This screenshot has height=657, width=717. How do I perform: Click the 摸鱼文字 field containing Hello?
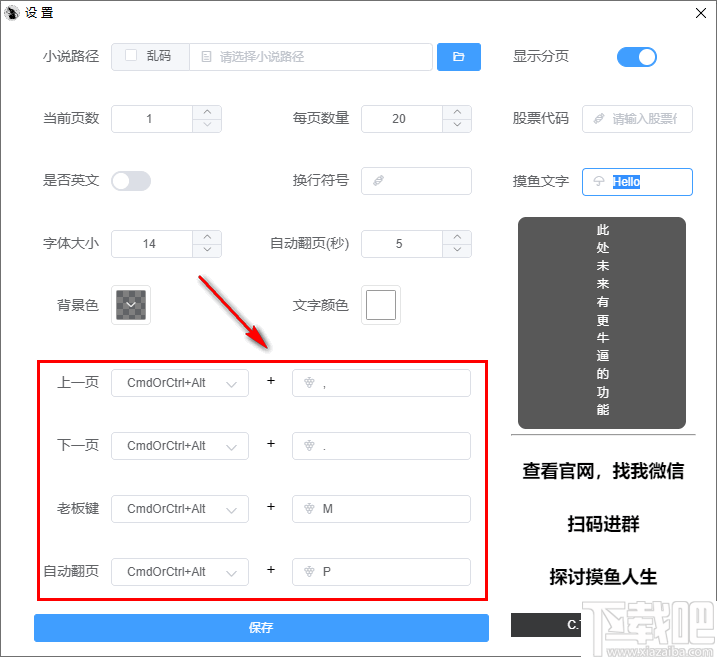coord(637,182)
